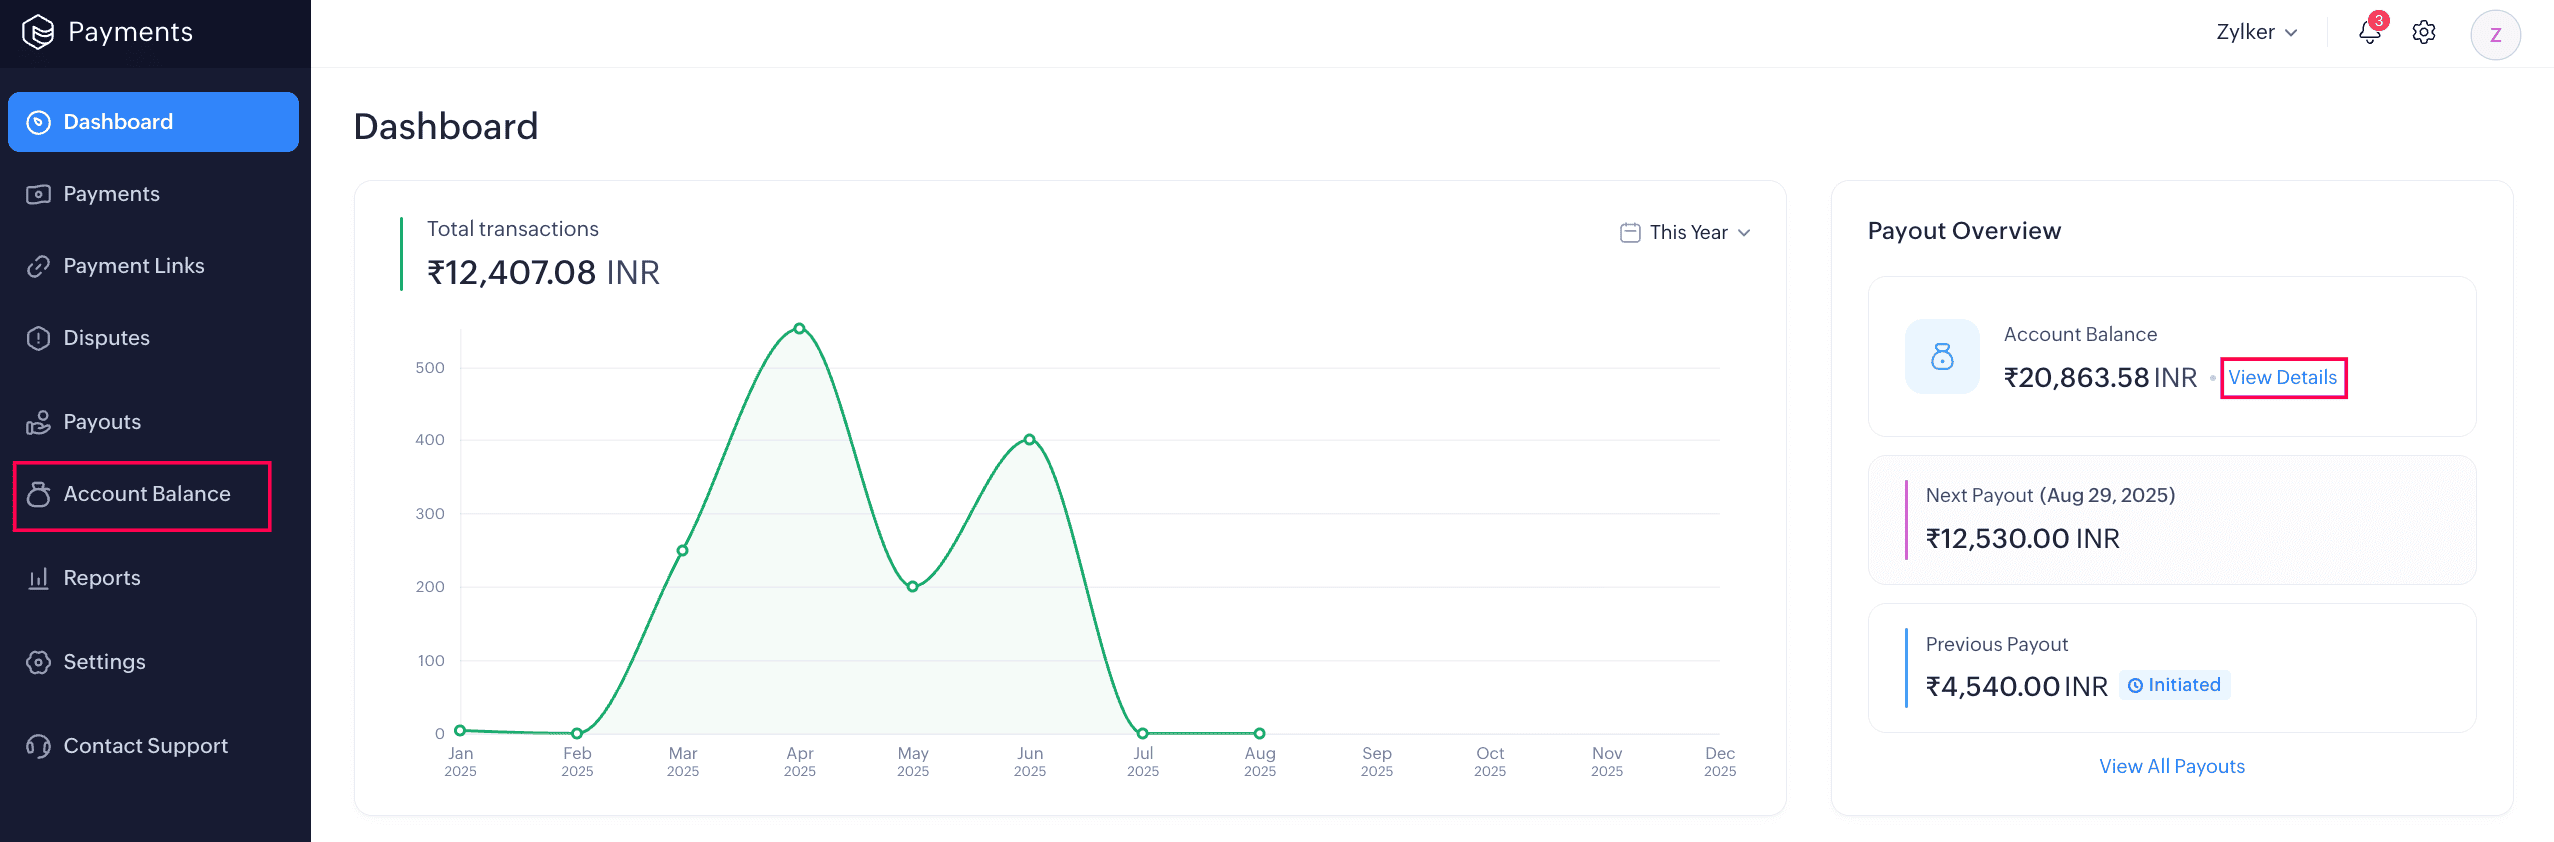Open the View Details link
Image resolution: width=2554 pixels, height=842 pixels.
[x=2283, y=378]
